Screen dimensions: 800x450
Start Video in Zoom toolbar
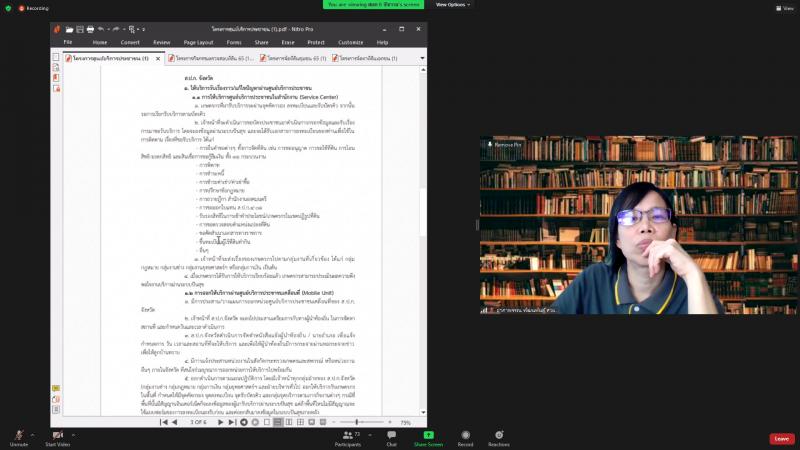tap(58, 438)
